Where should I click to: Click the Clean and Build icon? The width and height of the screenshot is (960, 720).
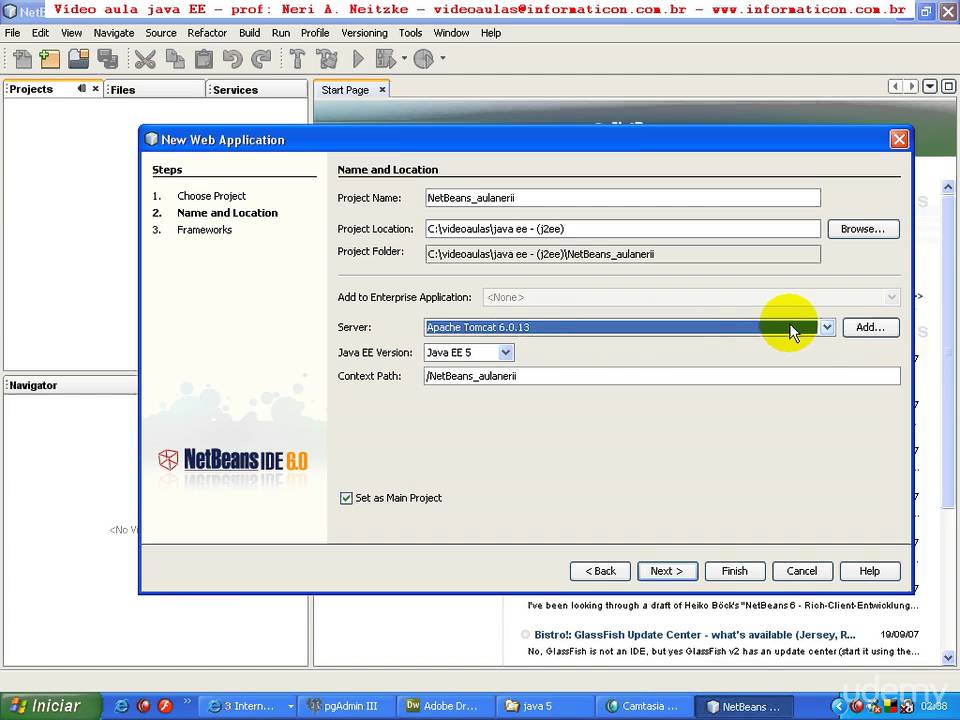pyautogui.click(x=327, y=59)
